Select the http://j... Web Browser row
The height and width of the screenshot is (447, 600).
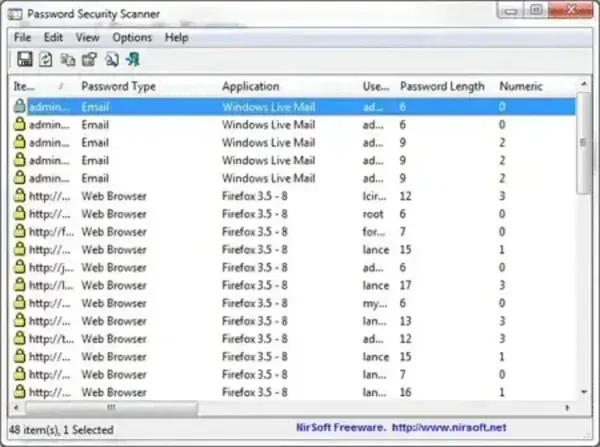tap(293, 267)
